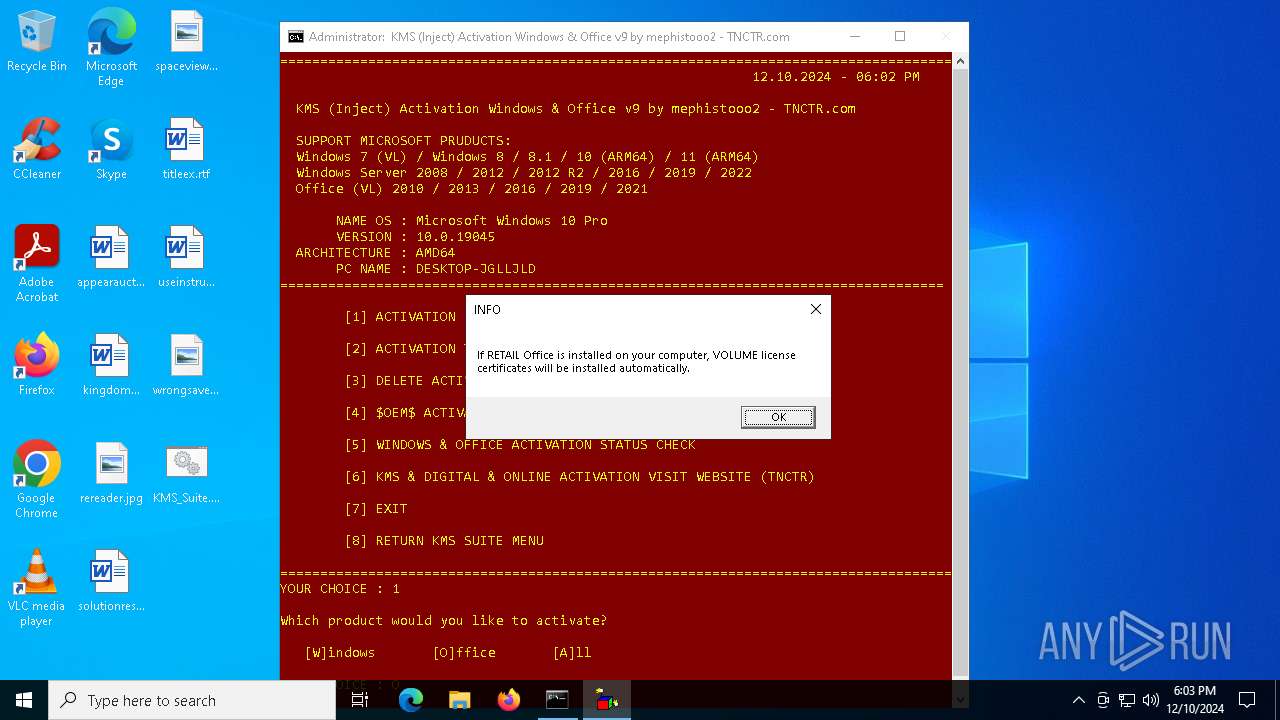Launch Firefox from the desktop
The image size is (1280, 720).
coord(37,365)
